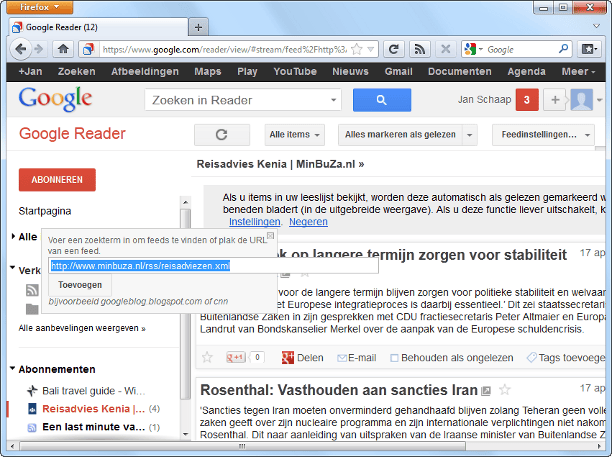
Task: Click the Reisadvies Kenia feed favicon
Action: click(32, 409)
